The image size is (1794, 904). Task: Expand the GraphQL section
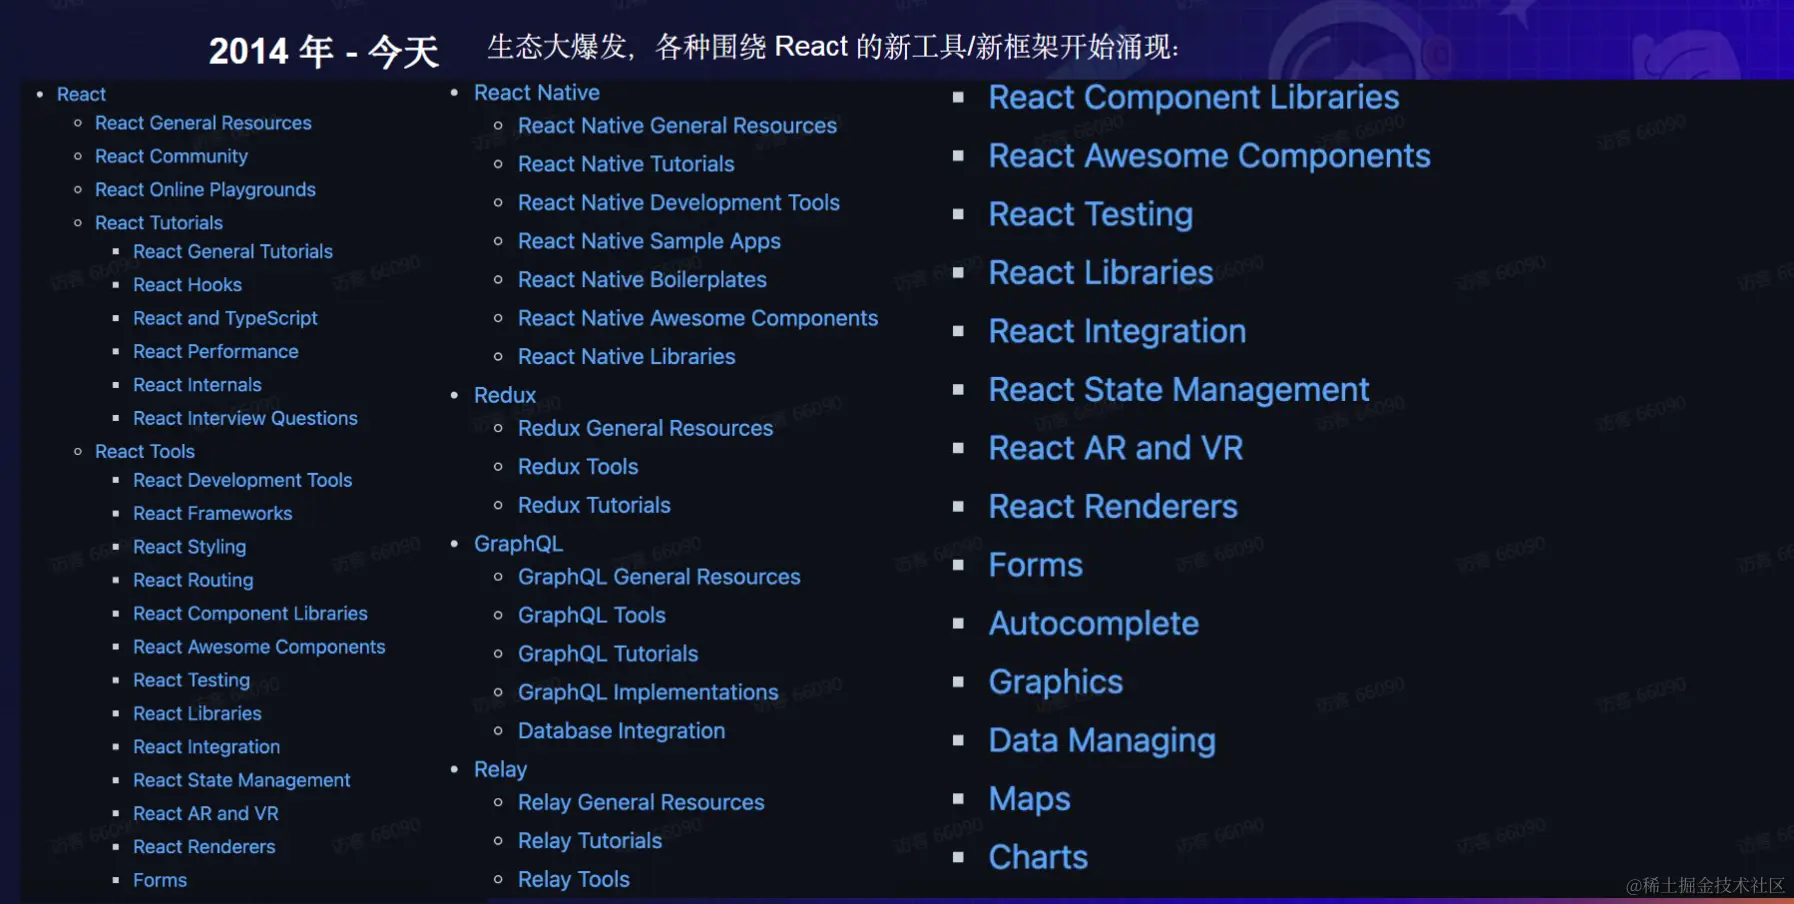[x=518, y=543]
